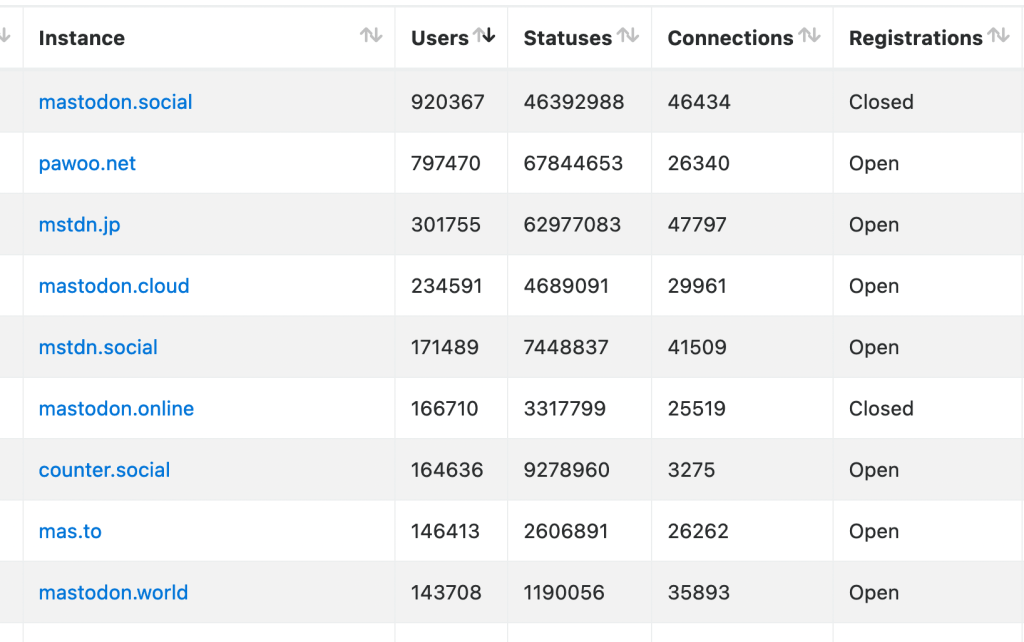Viewport: 1024px width, 642px height.
Task: Open mastodon.cloud instance page
Action: click(114, 286)
